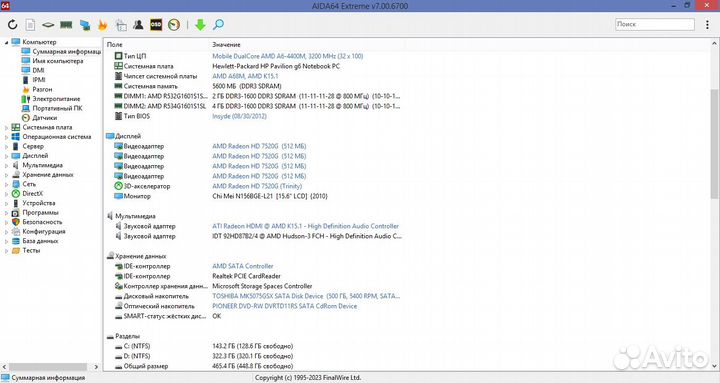720x383 pixels.
Task: Select the Realtek PCIE CardReader value
Action: point(246,276)
